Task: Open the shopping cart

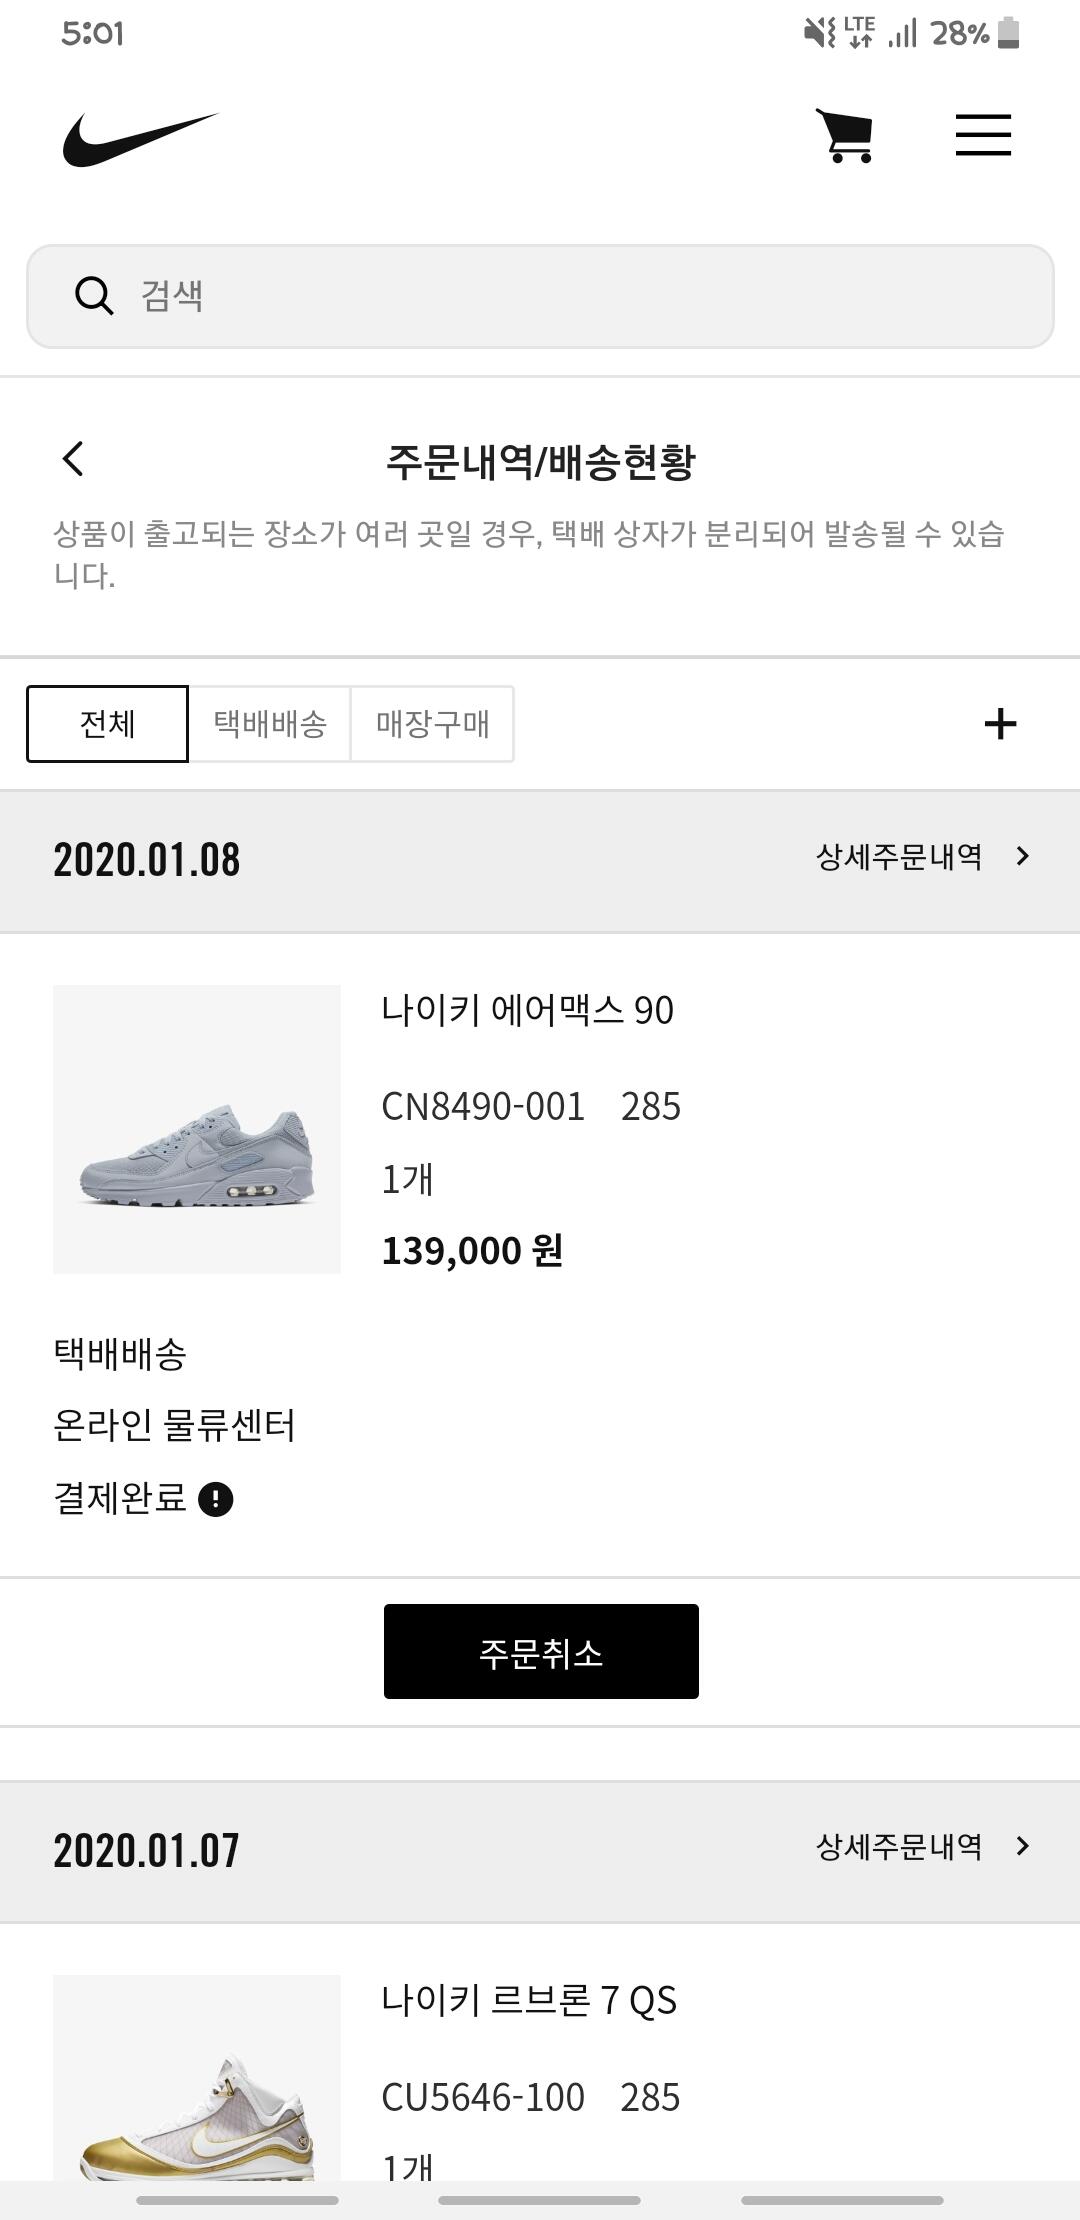Action: pos(846,136)
